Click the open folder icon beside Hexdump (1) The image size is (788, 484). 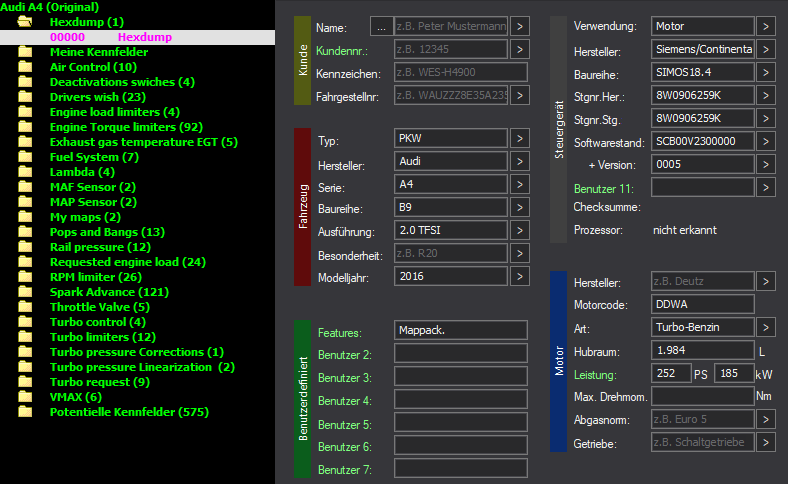pyautogui.click(x=25, y=22)
